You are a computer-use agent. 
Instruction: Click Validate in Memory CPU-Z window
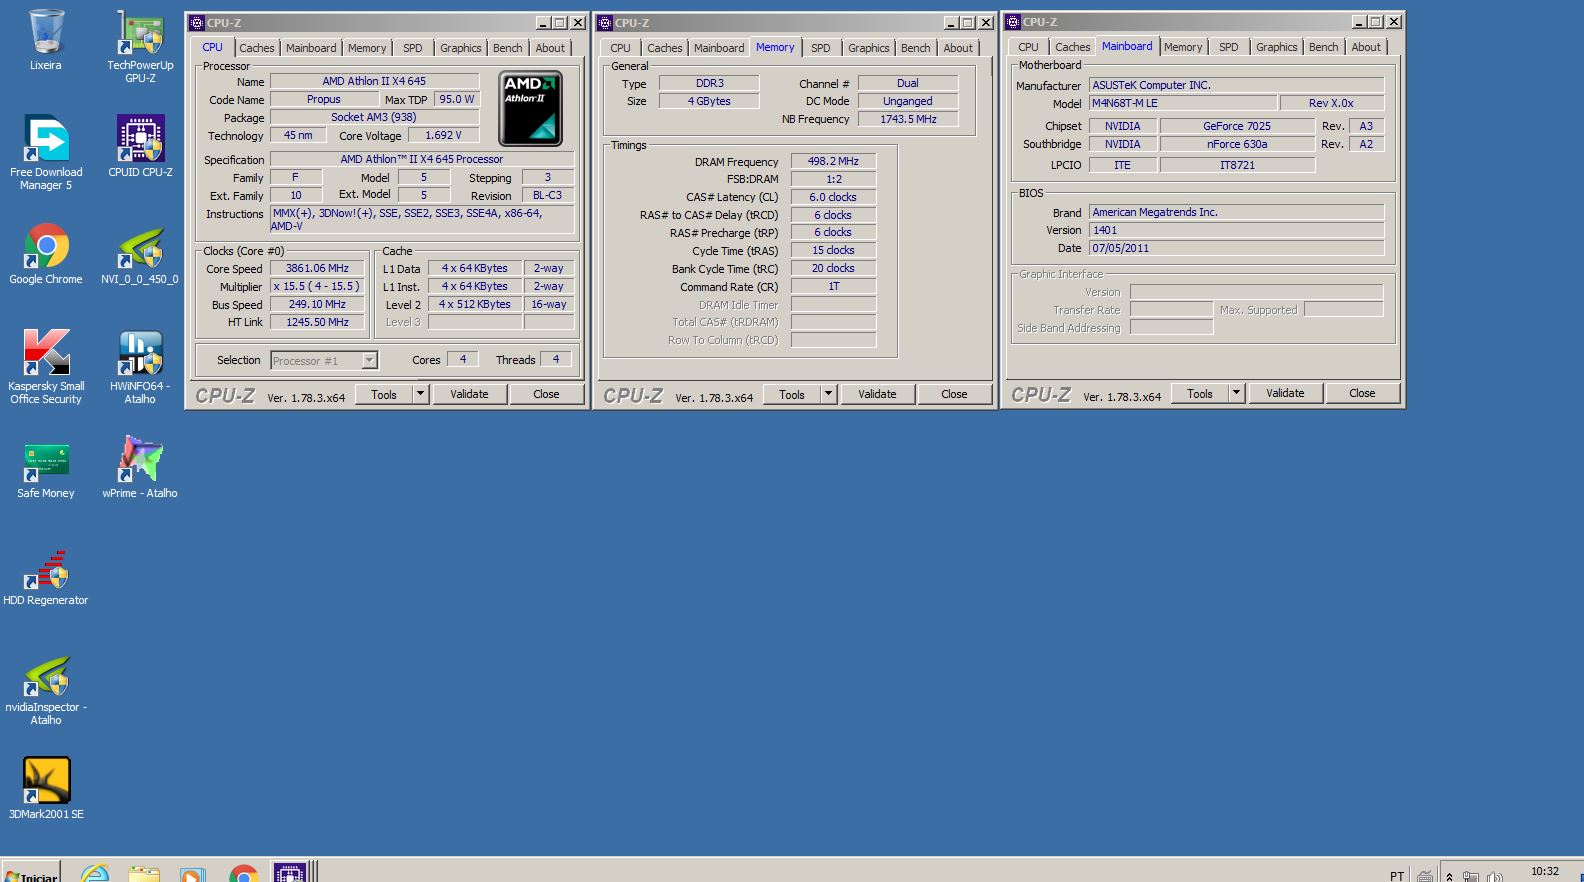click(877, 394)
